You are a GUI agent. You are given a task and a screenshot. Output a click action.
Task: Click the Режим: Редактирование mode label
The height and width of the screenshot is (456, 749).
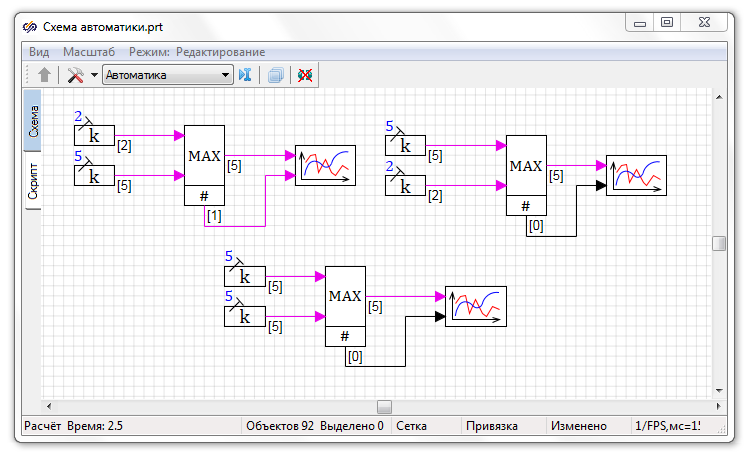(197, 51)
